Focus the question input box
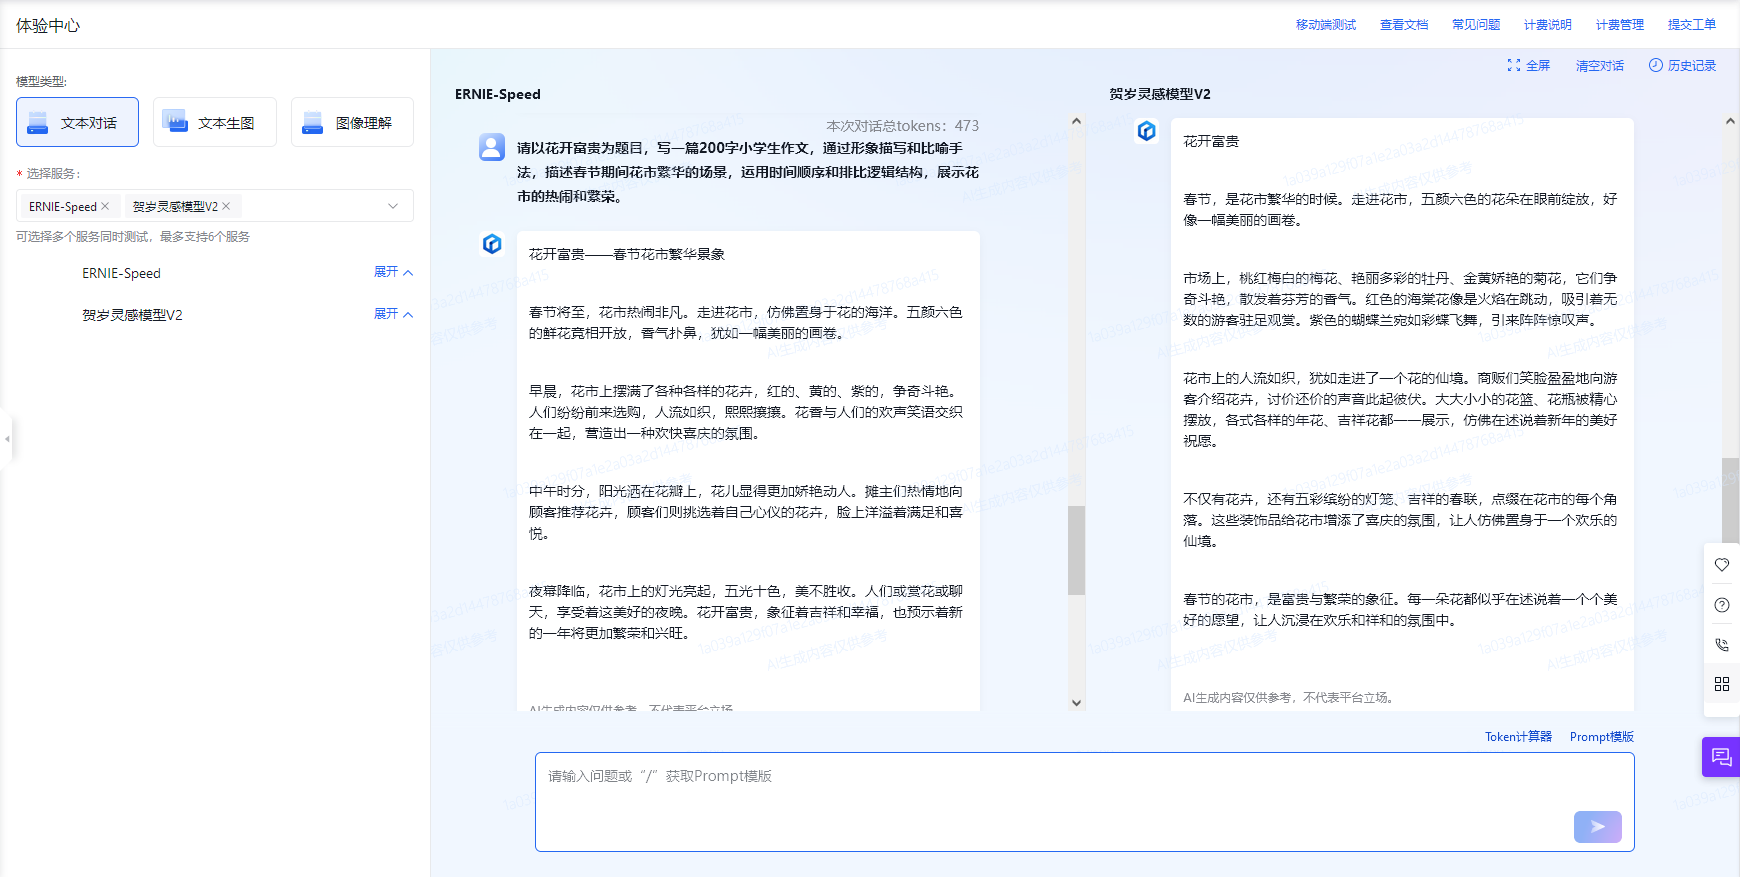1740x877 pixels. pos(1084,802)
